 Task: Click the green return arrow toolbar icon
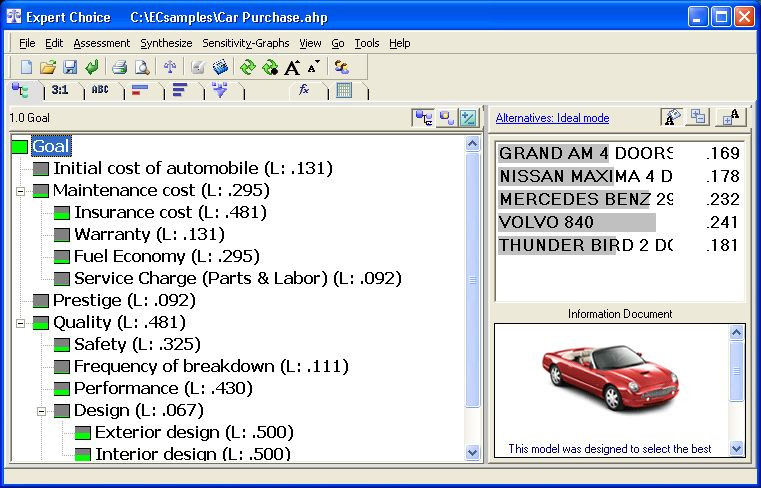[x=92, y=67]
